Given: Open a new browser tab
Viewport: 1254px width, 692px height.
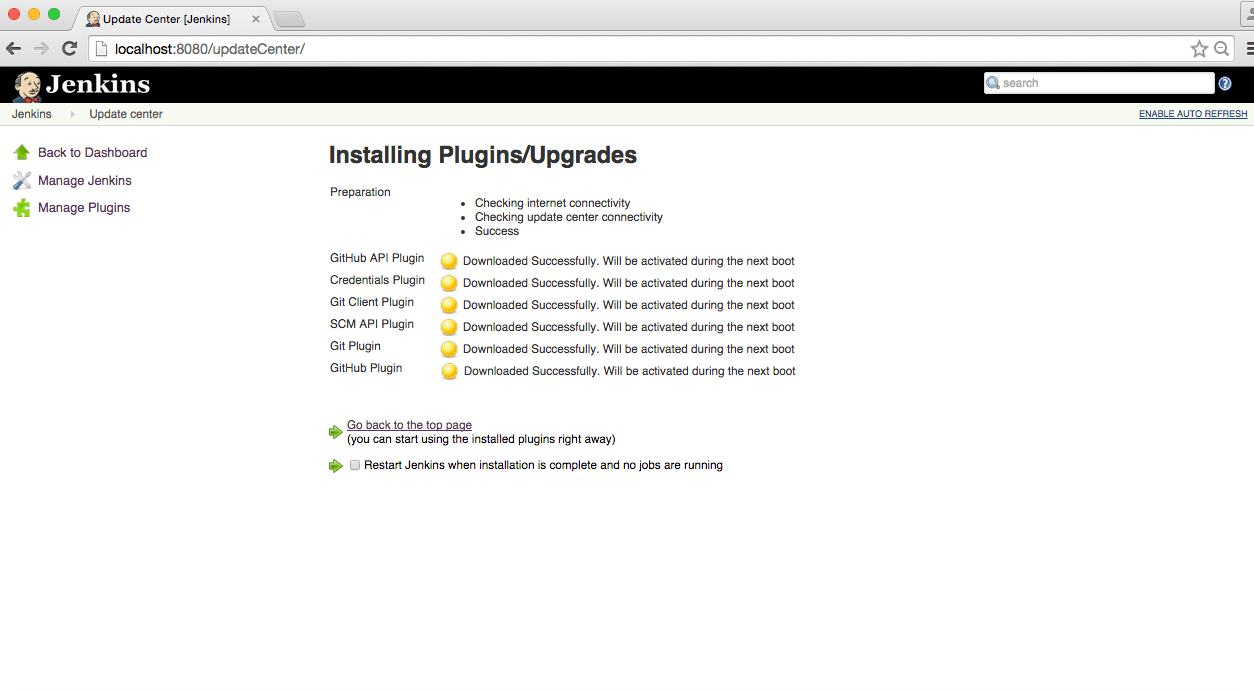Looking at the screenshot, I should pyautogui.click(x=289, y=20).
